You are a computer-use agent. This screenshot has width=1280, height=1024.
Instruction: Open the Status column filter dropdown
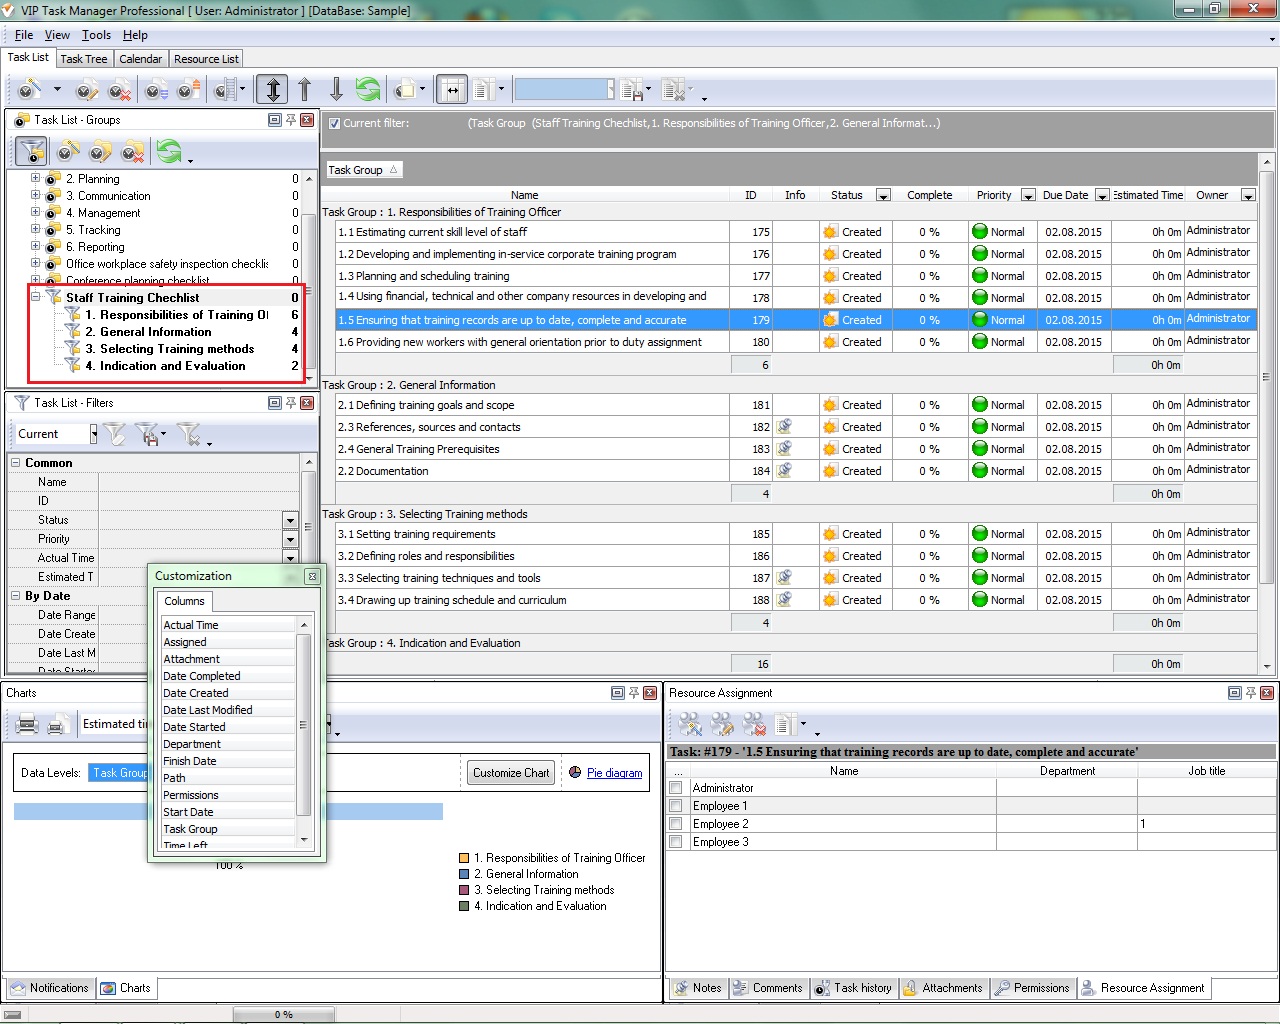882,195
